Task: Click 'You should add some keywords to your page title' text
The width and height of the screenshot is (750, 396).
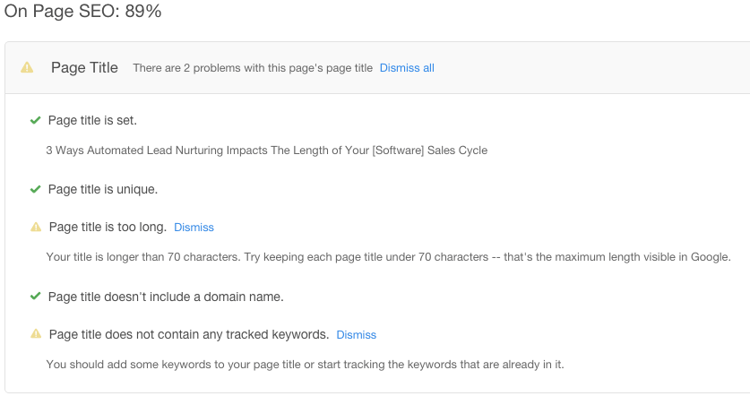Action: pos(305,364)
